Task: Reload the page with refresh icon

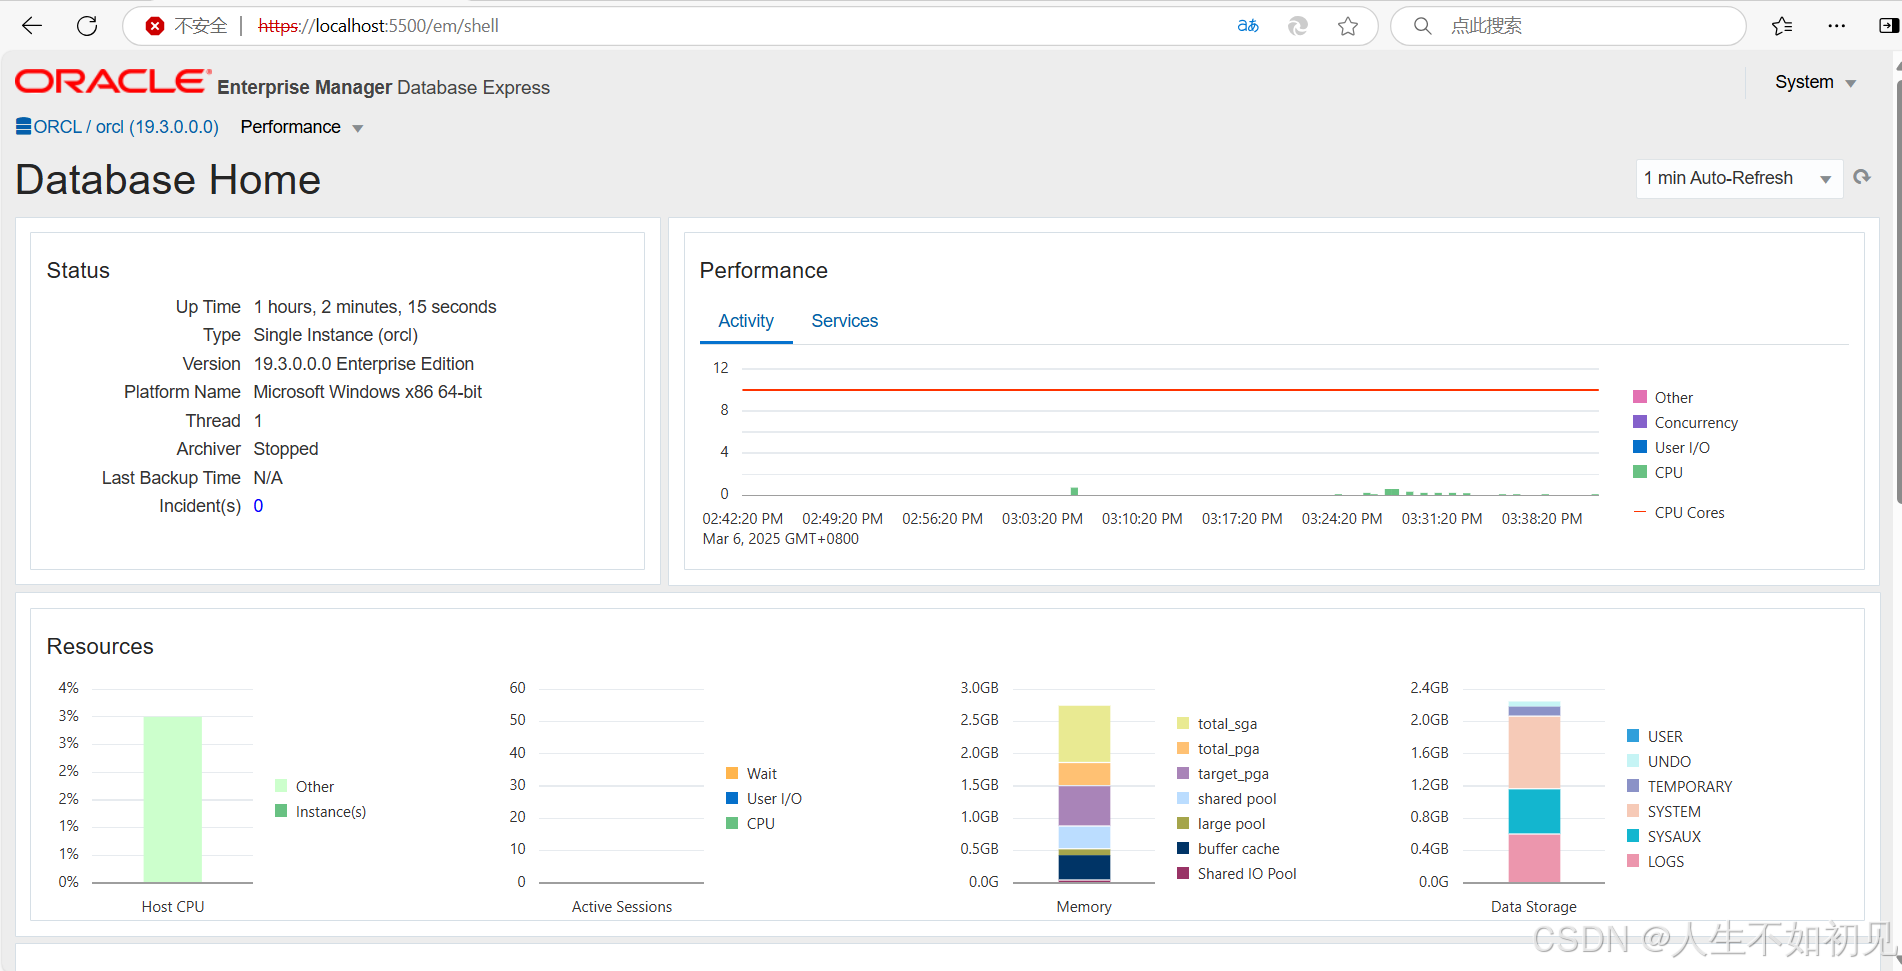Action: [87, 26]
